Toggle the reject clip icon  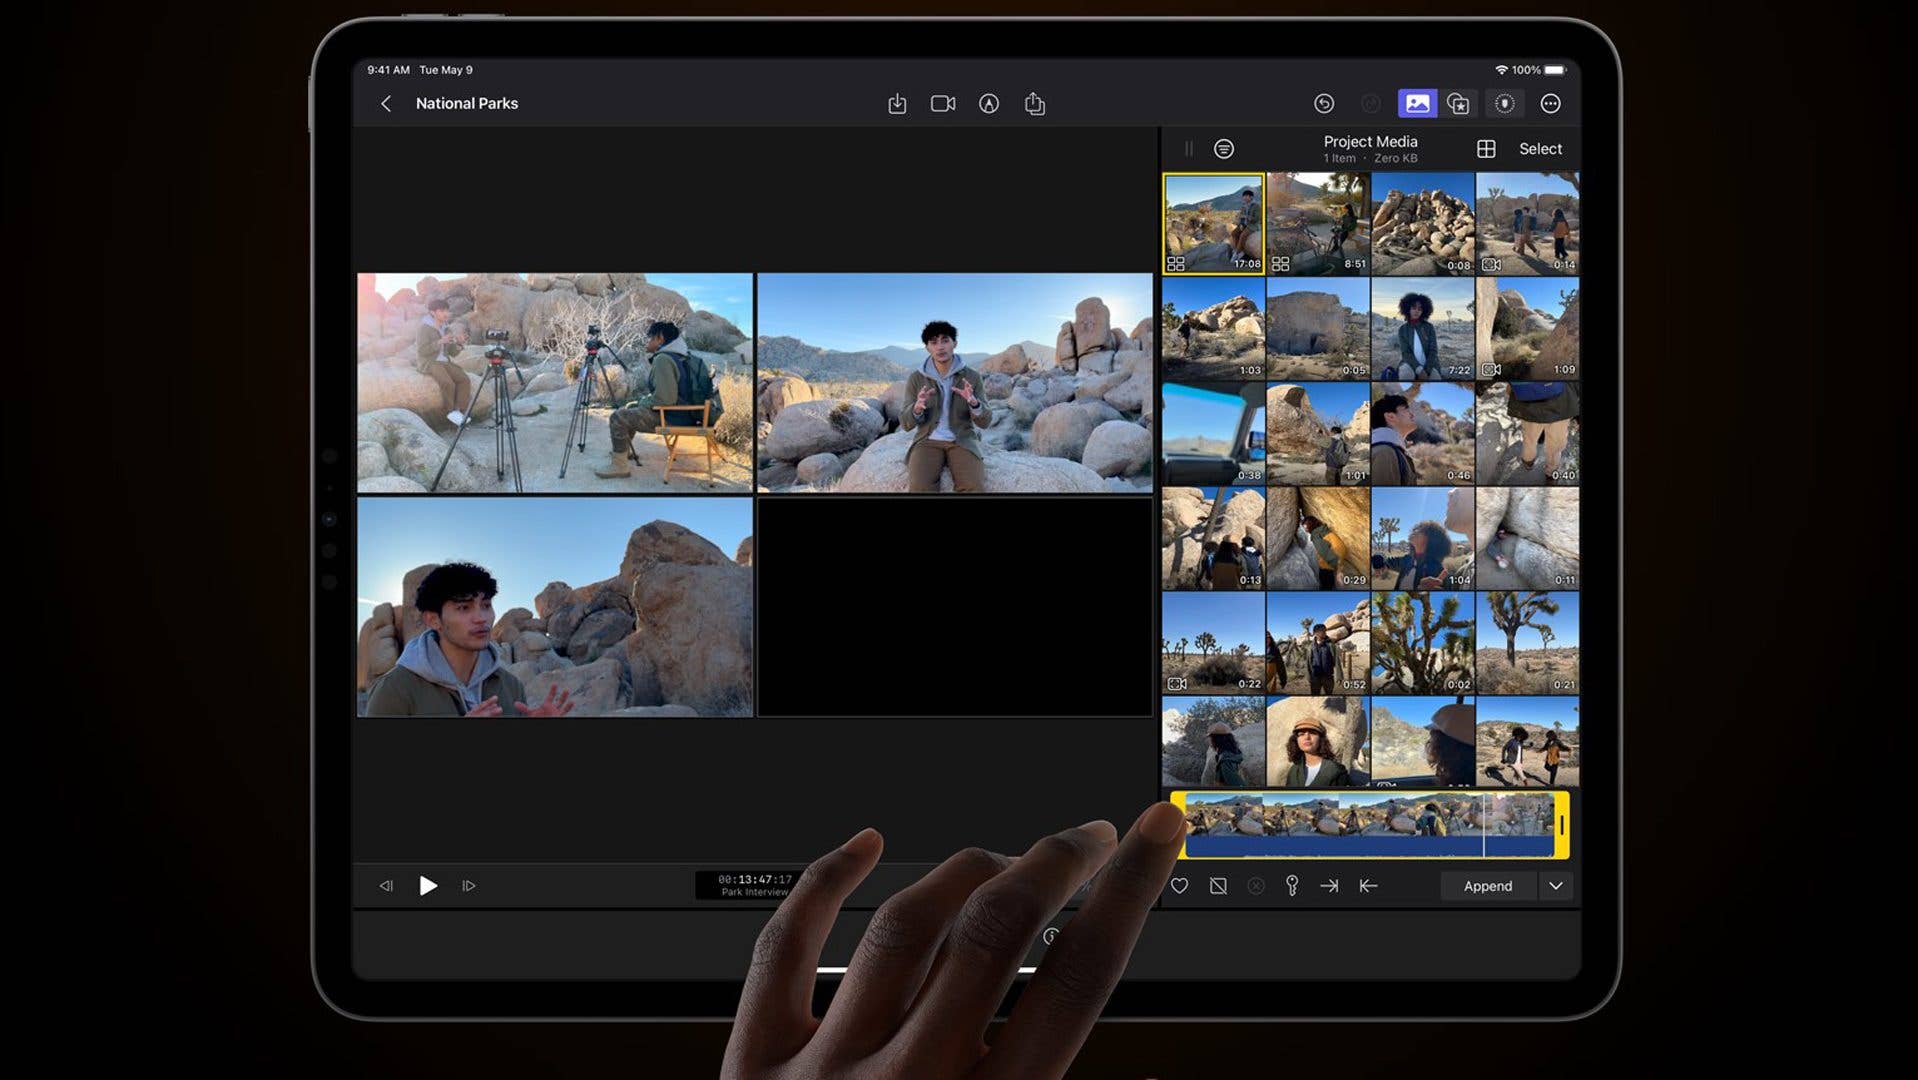[1218, 885]
